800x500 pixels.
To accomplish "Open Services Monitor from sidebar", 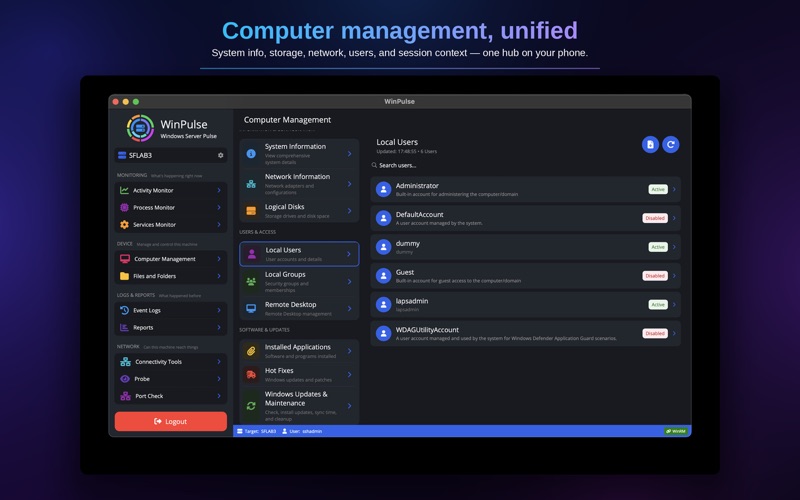I will pyautogui.click(x=171, y=224).
